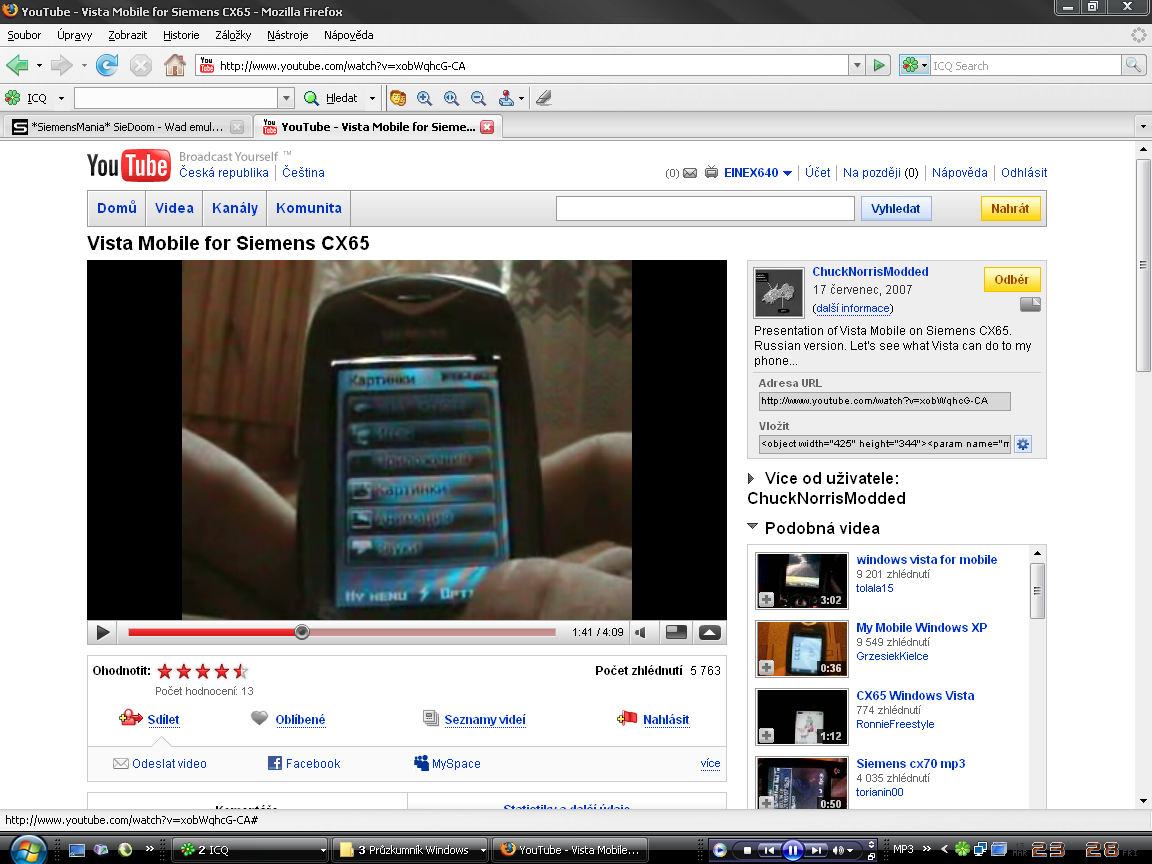Click the ICQ Search magnifier icon
Image resolution: width=1152 pixels, height=864 pixels.
[1133, 65]
